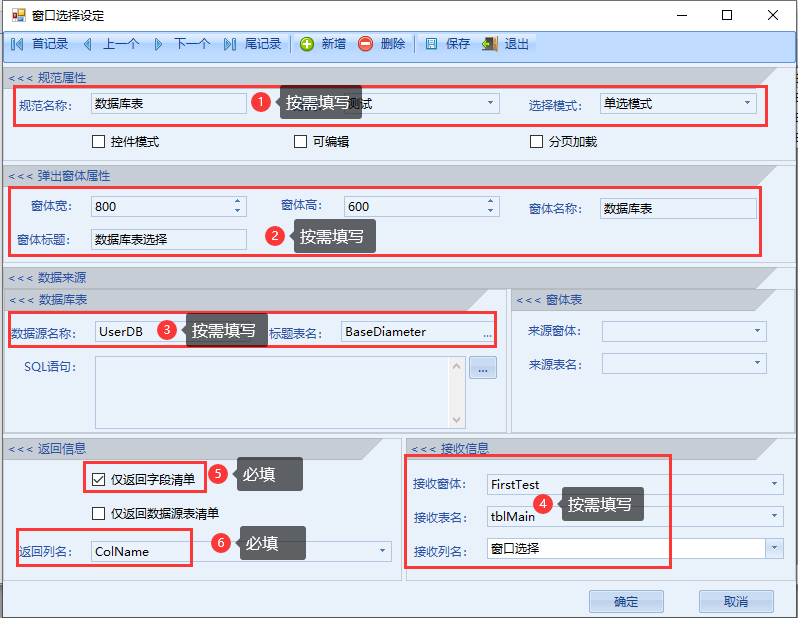Close the 窗口选择设定 window

point(773,15)
